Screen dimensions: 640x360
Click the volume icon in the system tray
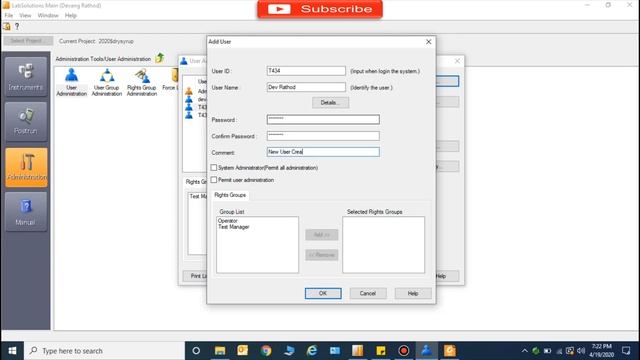tap(581, 351)
